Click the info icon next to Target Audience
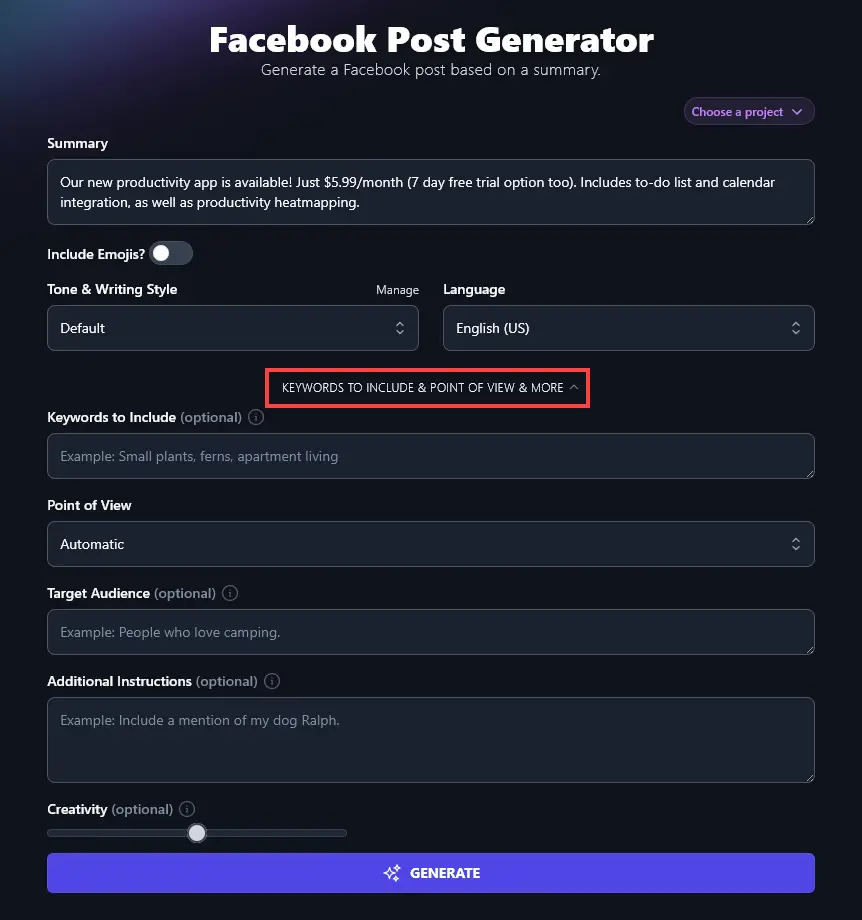The image size is (862, 920). 230,593
